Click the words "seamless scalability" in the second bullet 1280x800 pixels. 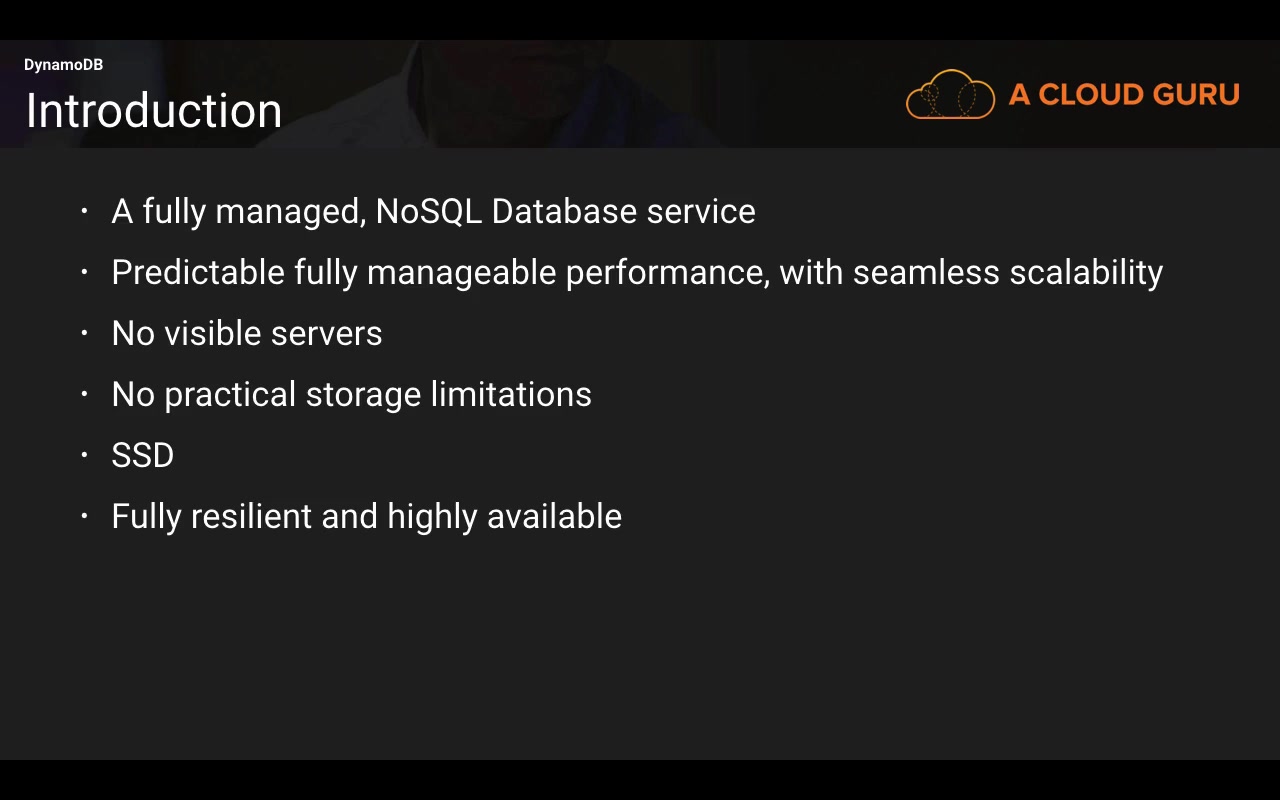click(x=1008, y=273)
